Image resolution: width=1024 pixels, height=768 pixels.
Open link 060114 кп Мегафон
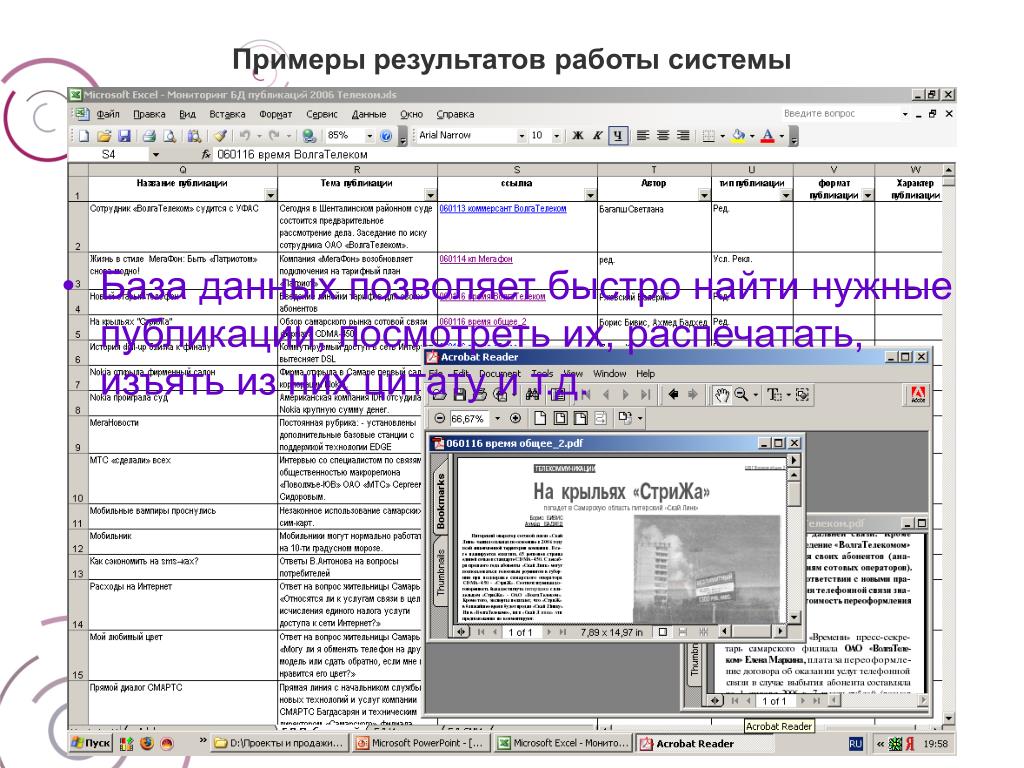[x=476, y=259]
